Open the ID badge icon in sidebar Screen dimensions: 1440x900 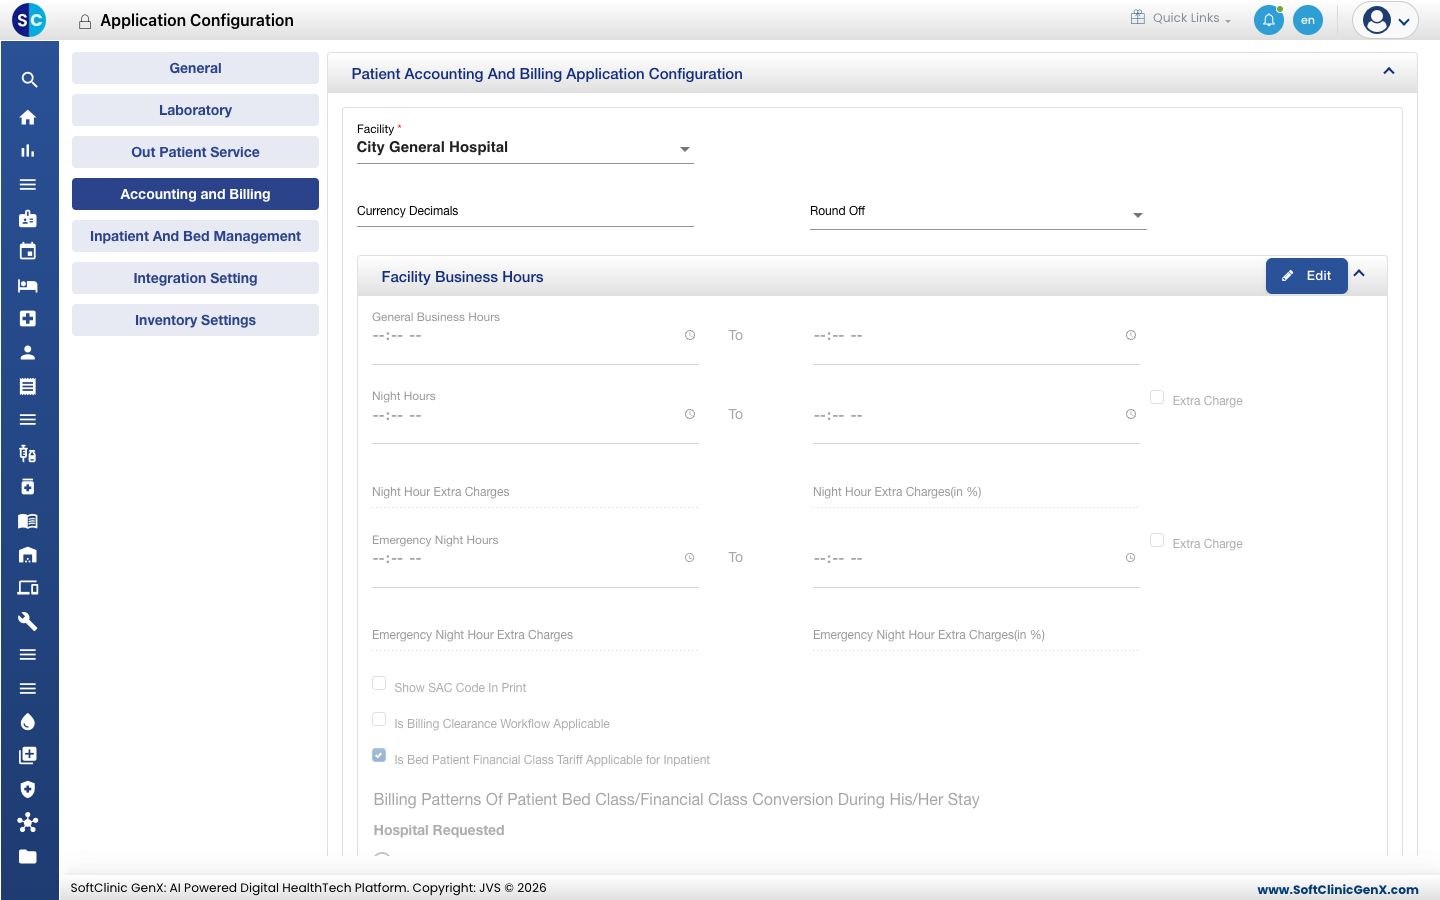(x=28, y=218)
